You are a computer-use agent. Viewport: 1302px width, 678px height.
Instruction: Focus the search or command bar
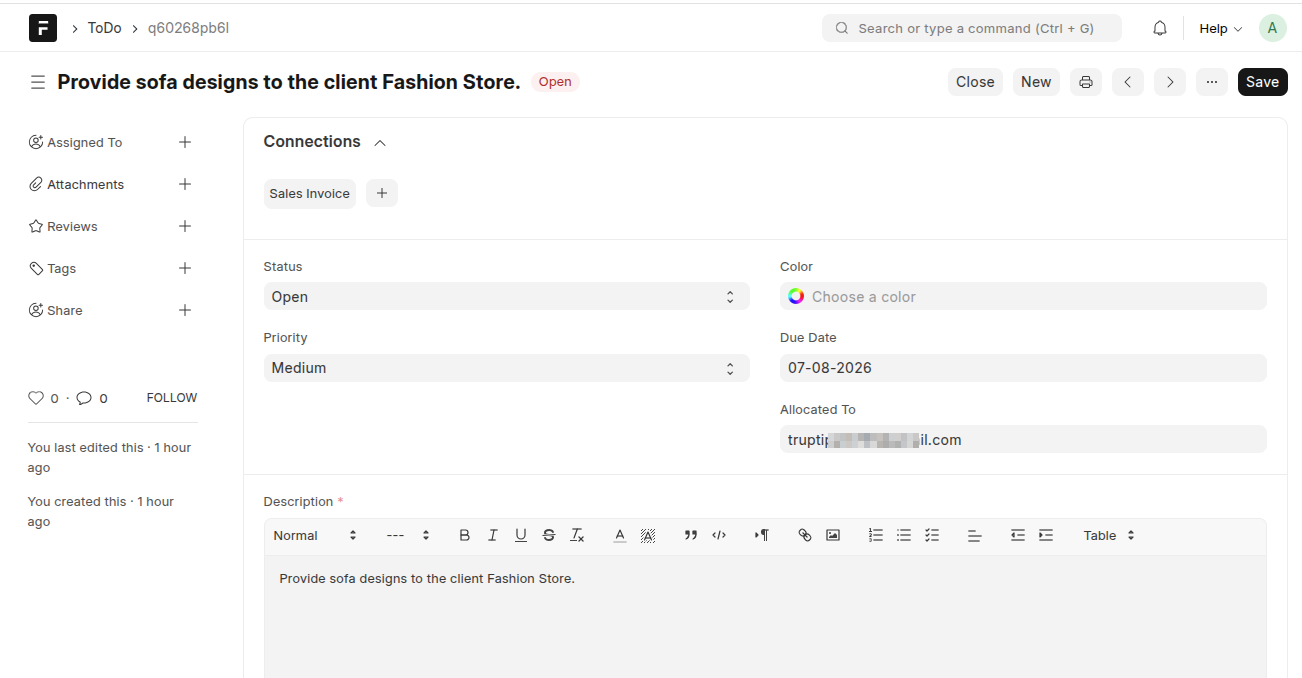point(971,28)
